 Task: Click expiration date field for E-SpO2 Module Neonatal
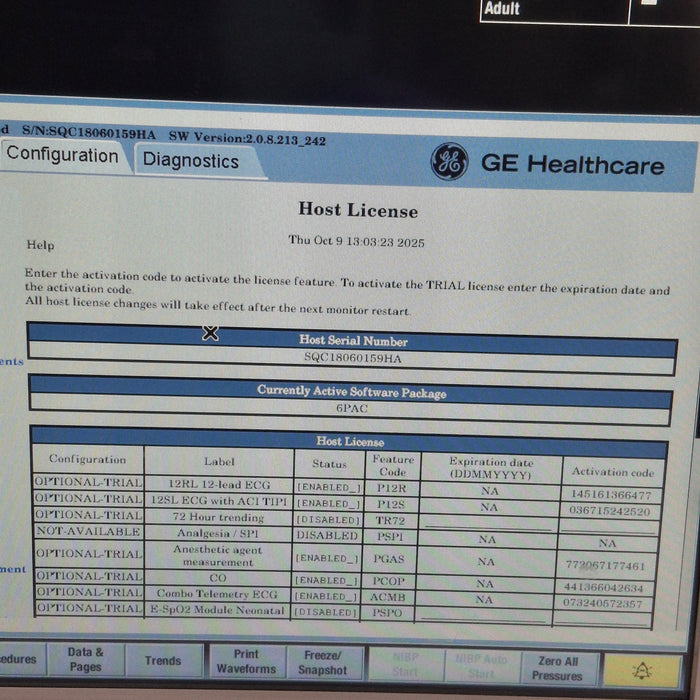point(482,615)
